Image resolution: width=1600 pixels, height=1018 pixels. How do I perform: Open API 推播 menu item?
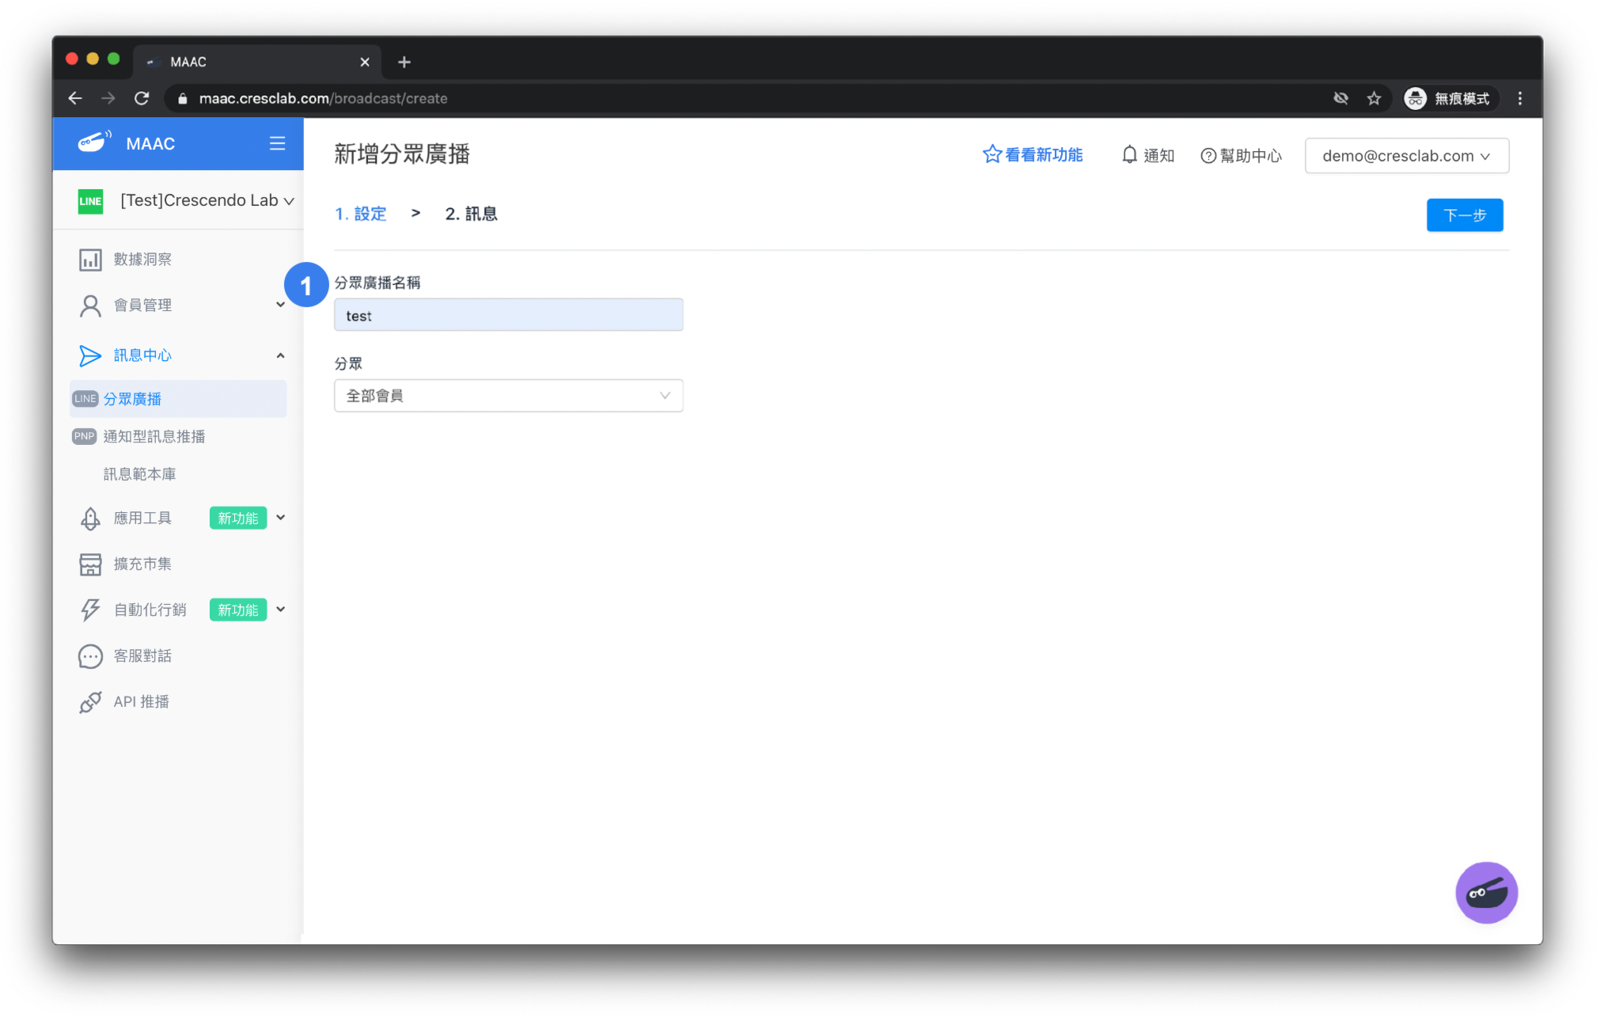coord(141,702)
